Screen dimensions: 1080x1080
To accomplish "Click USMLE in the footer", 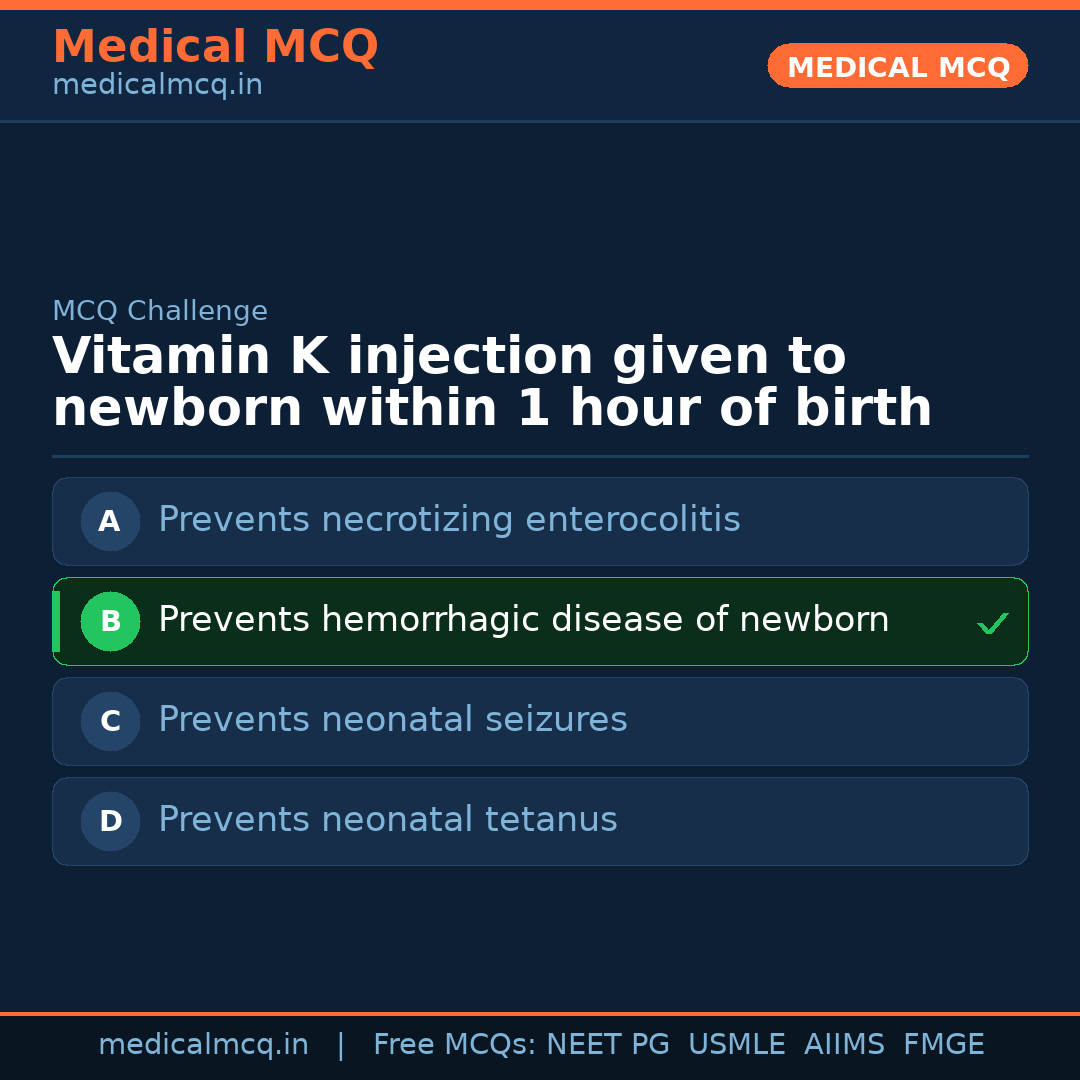I will tap(736, 1045).
